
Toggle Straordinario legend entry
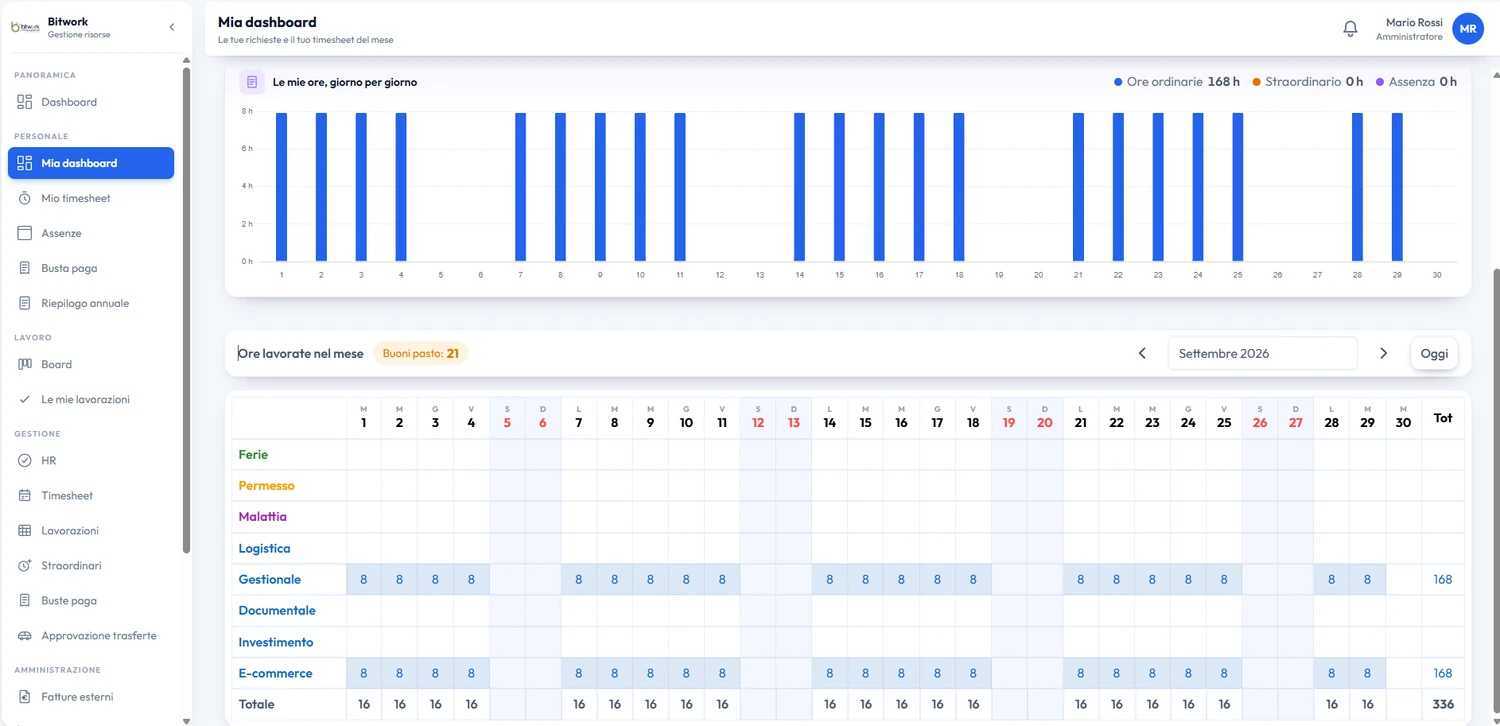(x=1307, y=82)
